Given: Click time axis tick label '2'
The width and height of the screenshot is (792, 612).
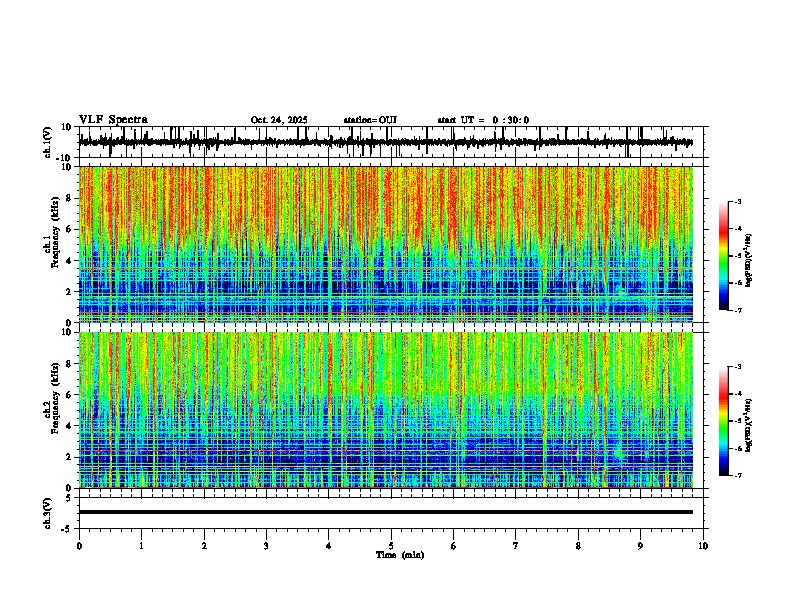Looking at the screenshot, I should pos(204,546).
